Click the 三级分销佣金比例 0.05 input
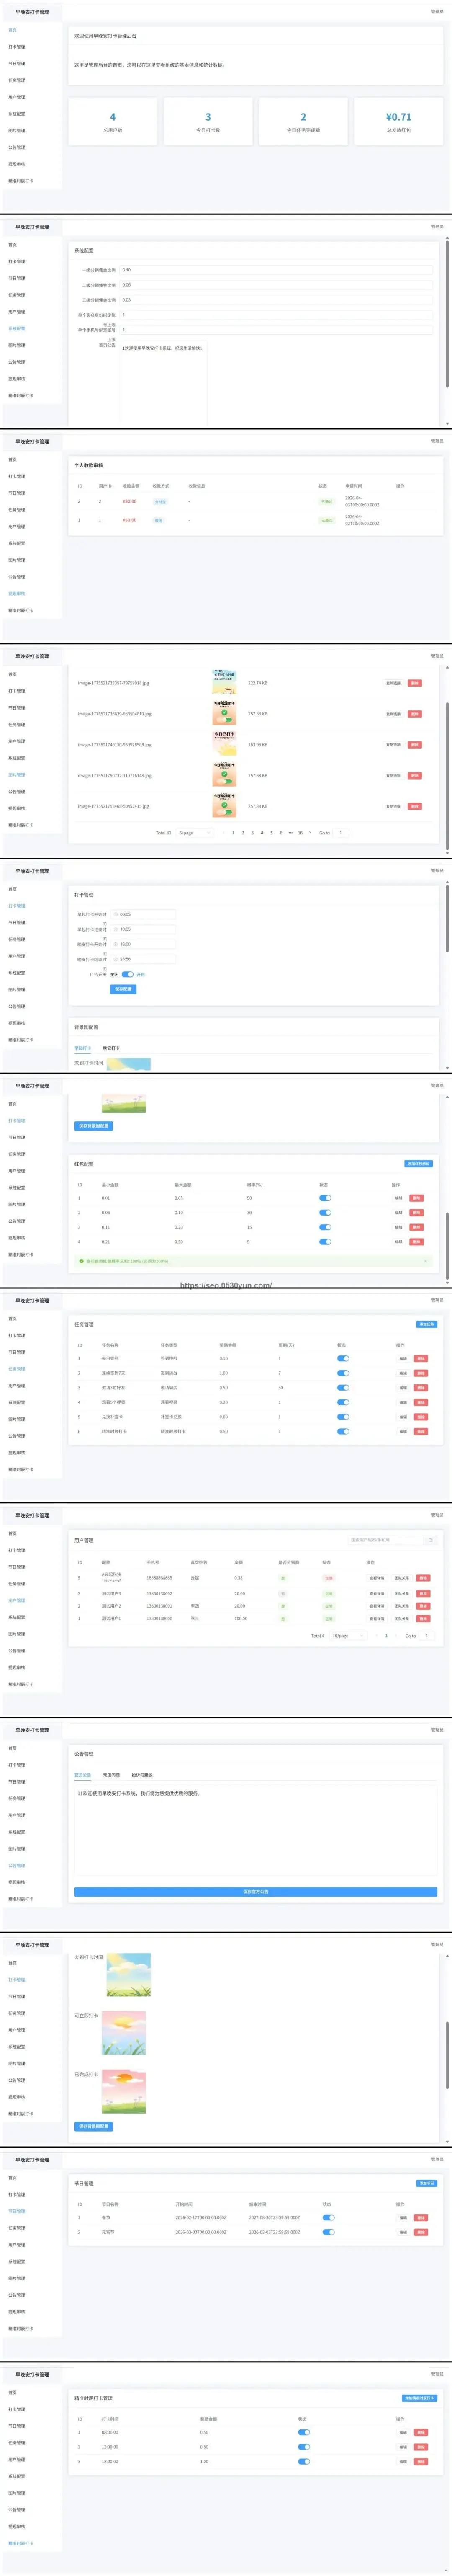The width and height of the screenshot is (452, 2576). pyautogui.click(x=276, y=300)
